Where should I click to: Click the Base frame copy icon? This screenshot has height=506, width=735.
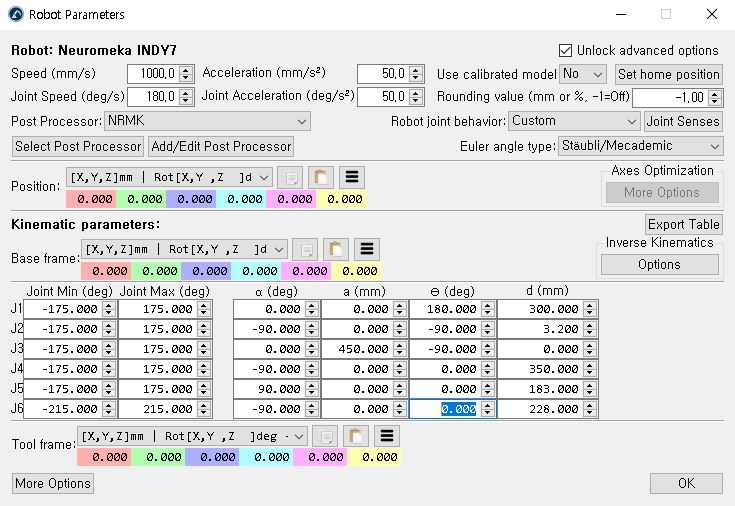coord(305,249)
